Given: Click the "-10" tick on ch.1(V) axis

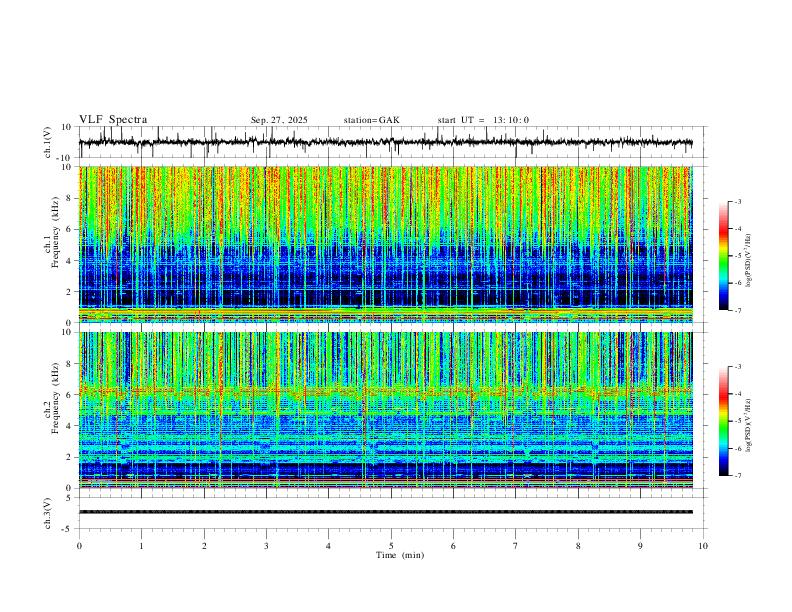Looking at the screenshot, I should (x=66, y=158).
